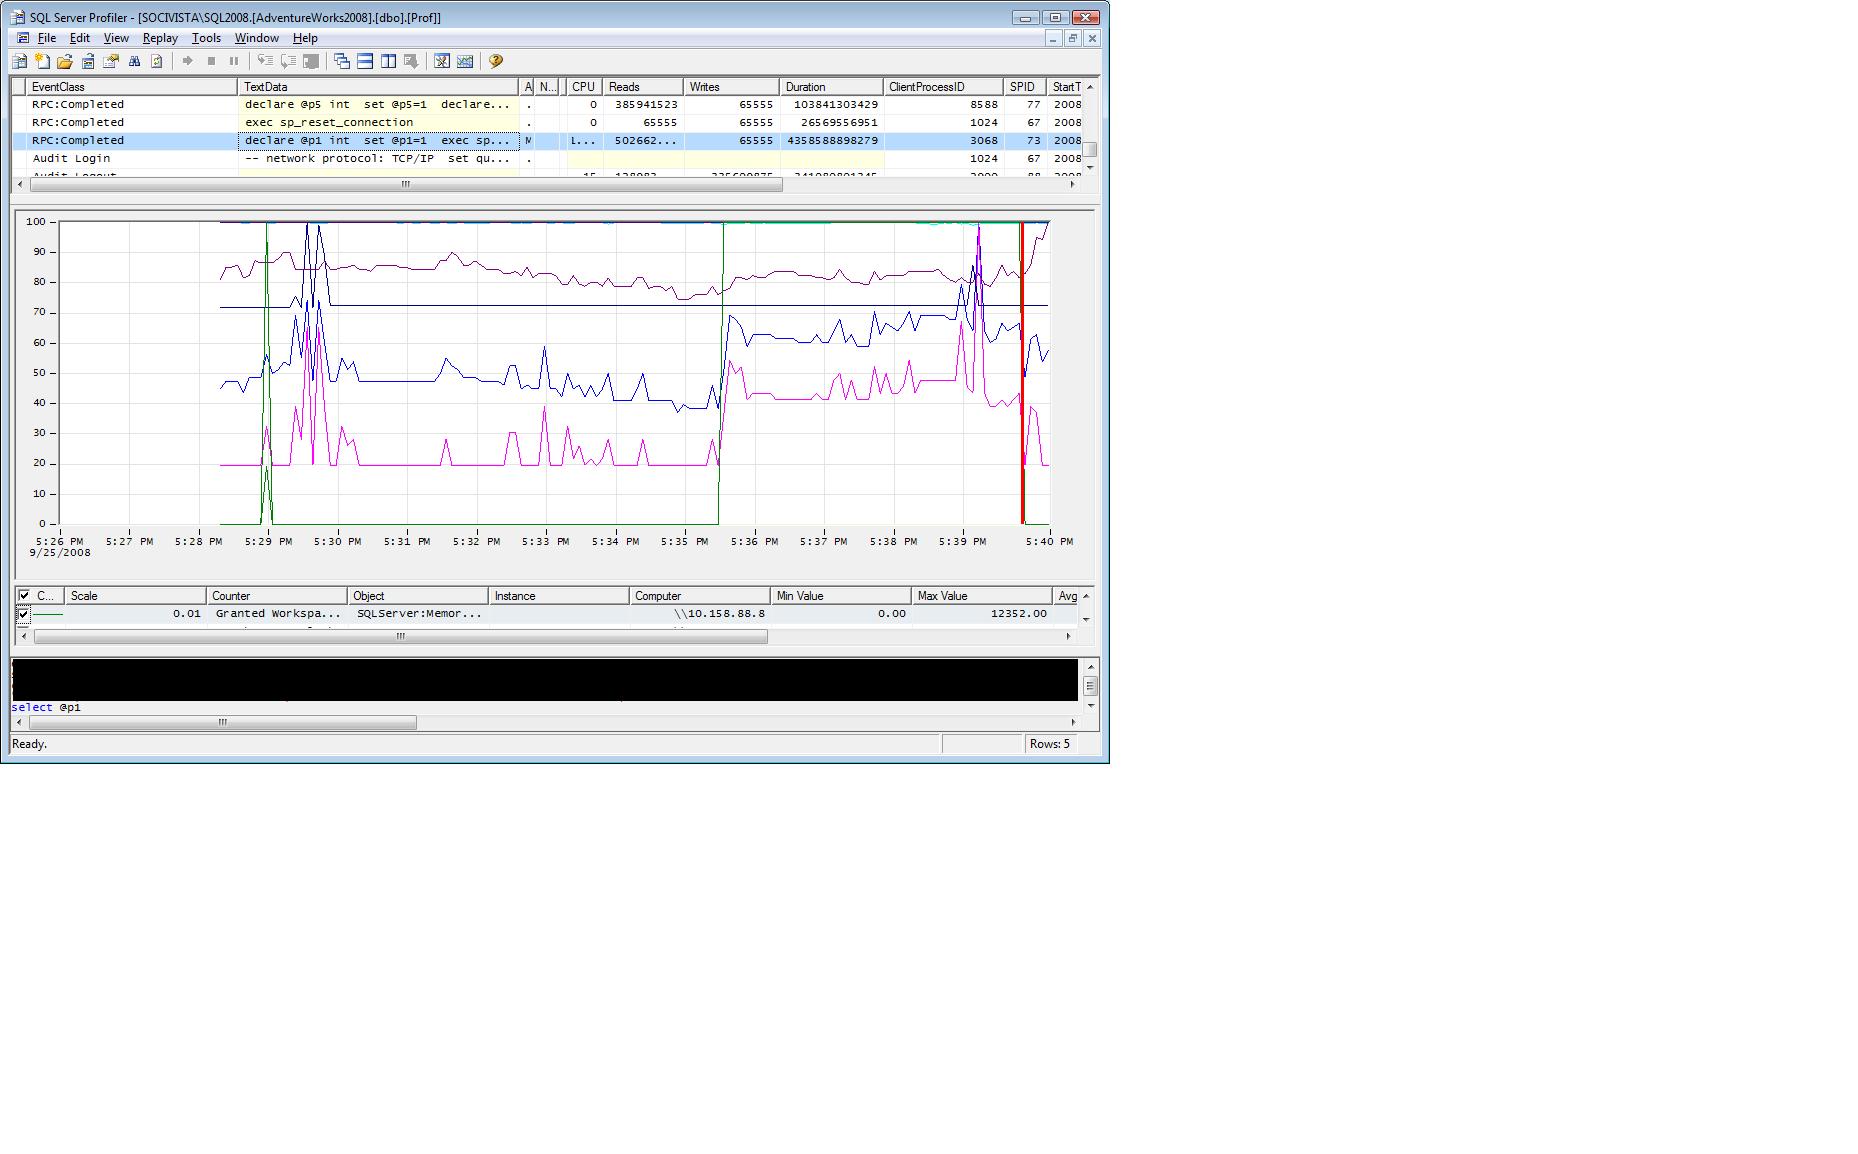The height and width of the screenshot is (1154, 1858).
Task: Uncheck the Granted Workspace counter checkbox
Action: click(24, 614)
